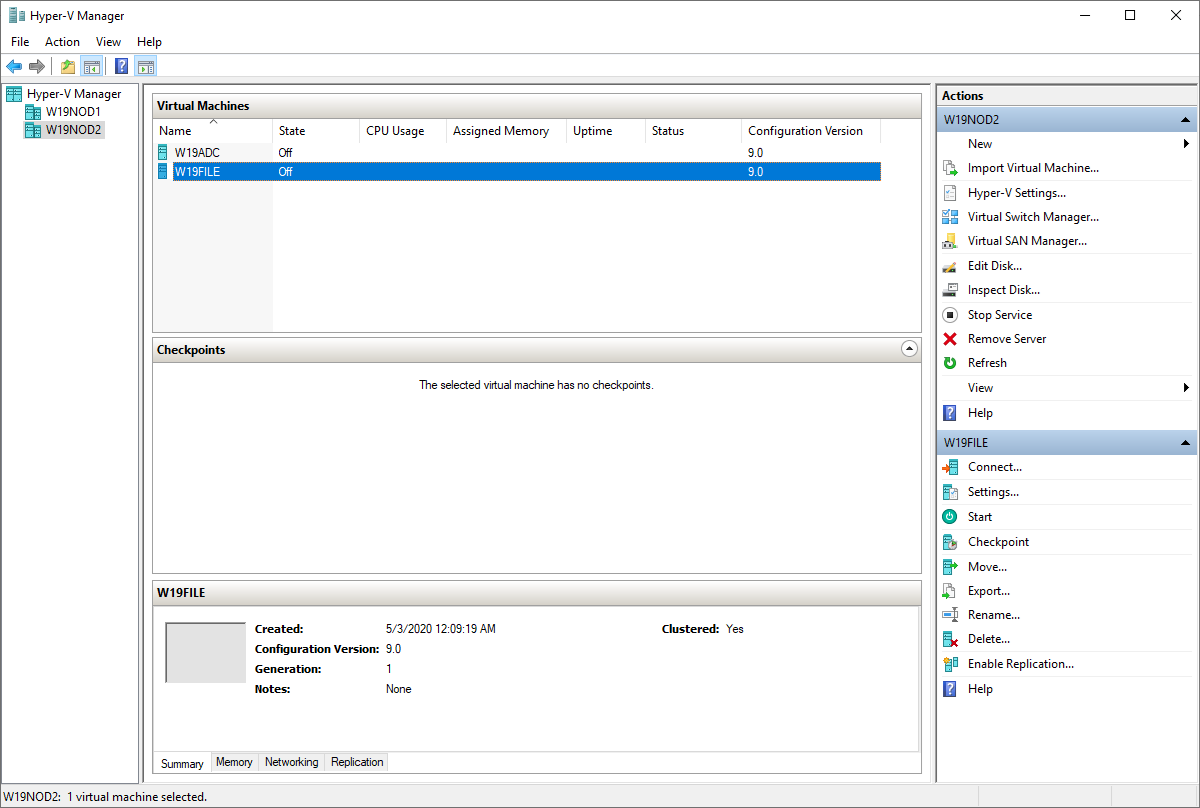Sort by the CPU Usage column header
This screenshot has height=808, width=1200.
pyautogui.click(x=403, y=131)
